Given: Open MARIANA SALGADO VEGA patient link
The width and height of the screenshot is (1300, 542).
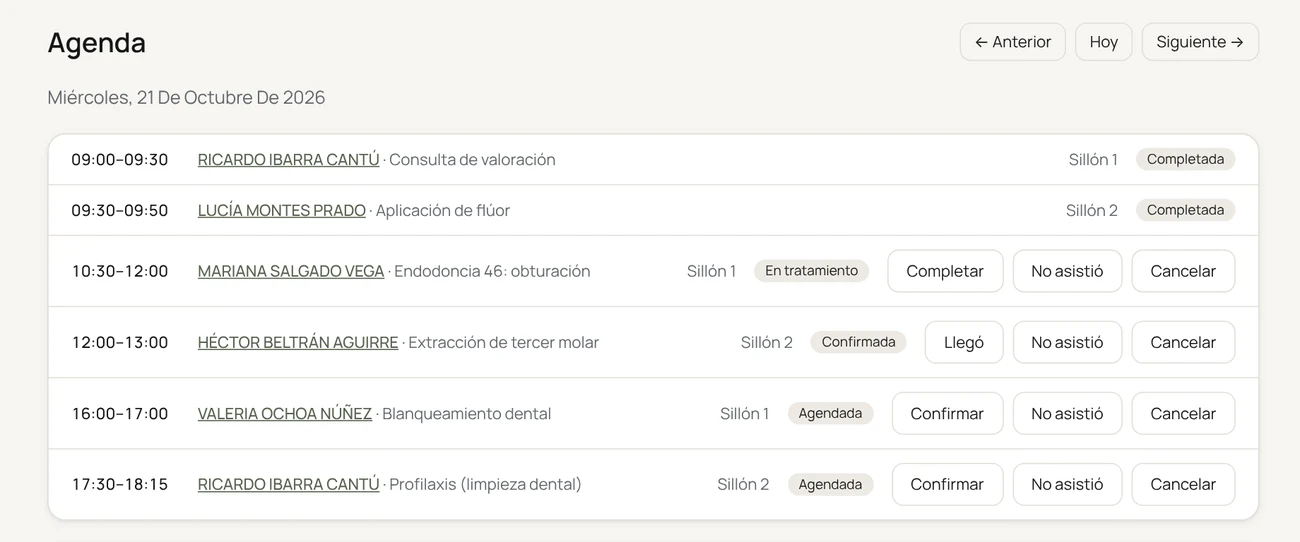Looking at the screenshot, I should (291, 271).
